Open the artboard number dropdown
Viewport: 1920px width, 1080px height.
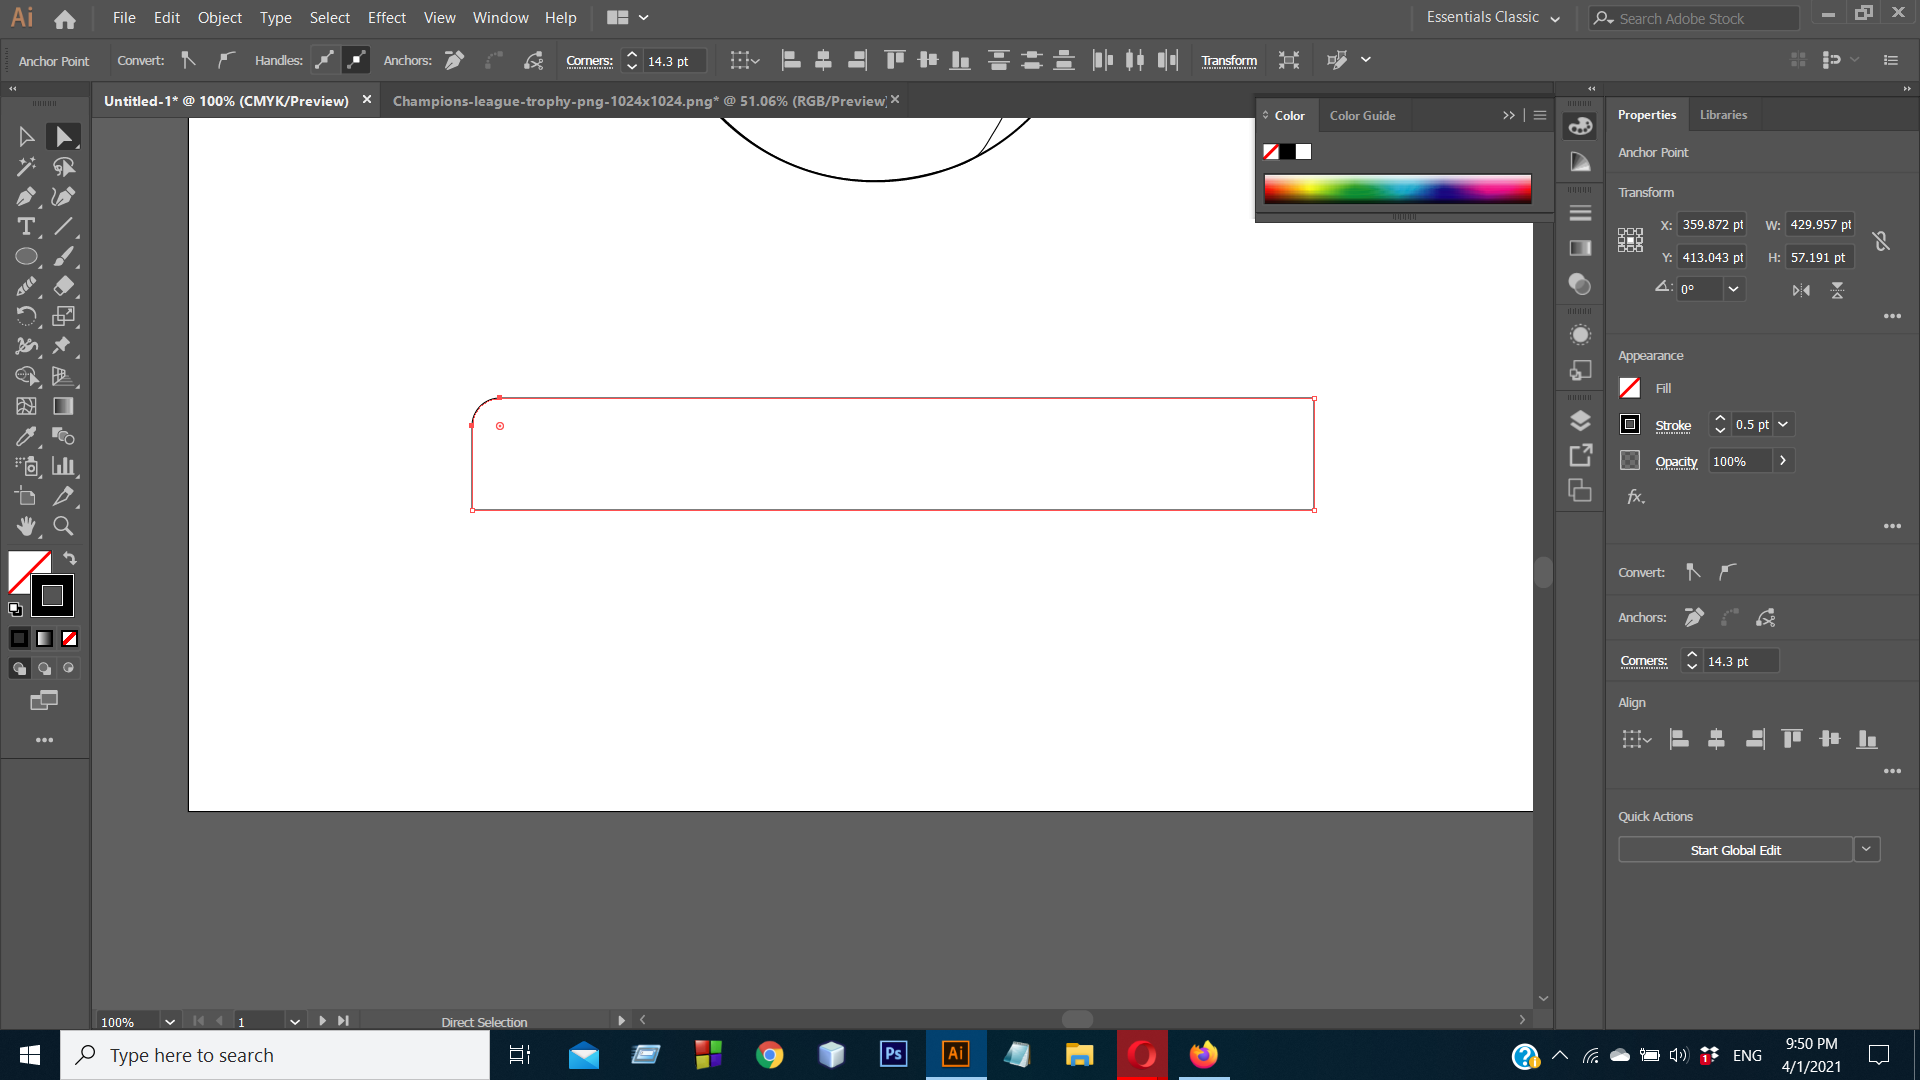[x=295, y=1021]
